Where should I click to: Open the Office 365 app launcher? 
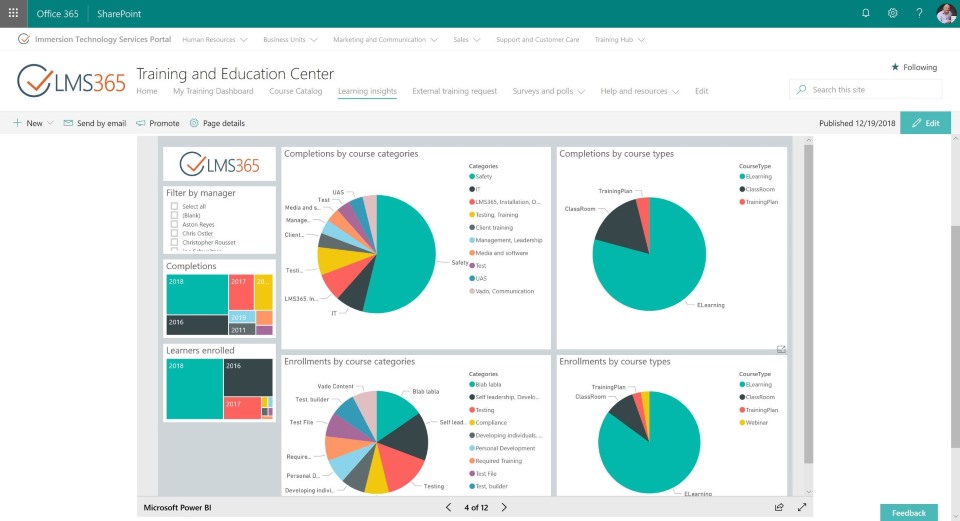click(13, 13)
